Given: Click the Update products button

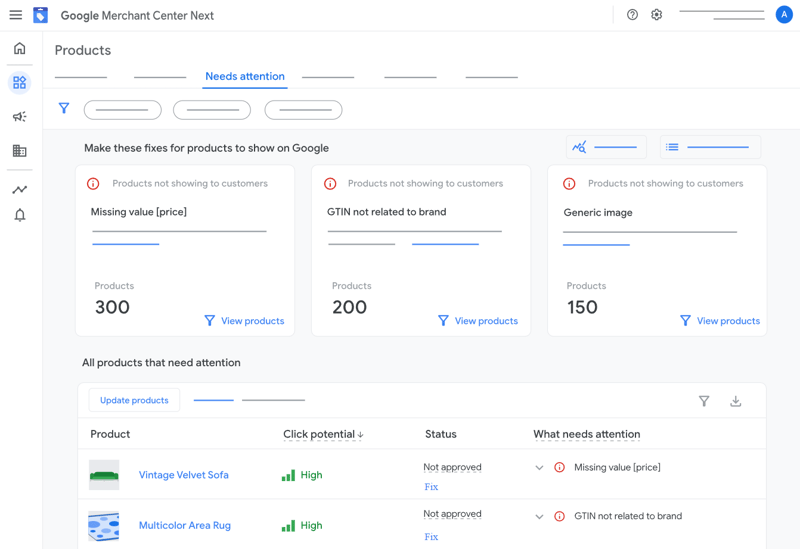Looking at the screenshot, I should click(134, 400).
